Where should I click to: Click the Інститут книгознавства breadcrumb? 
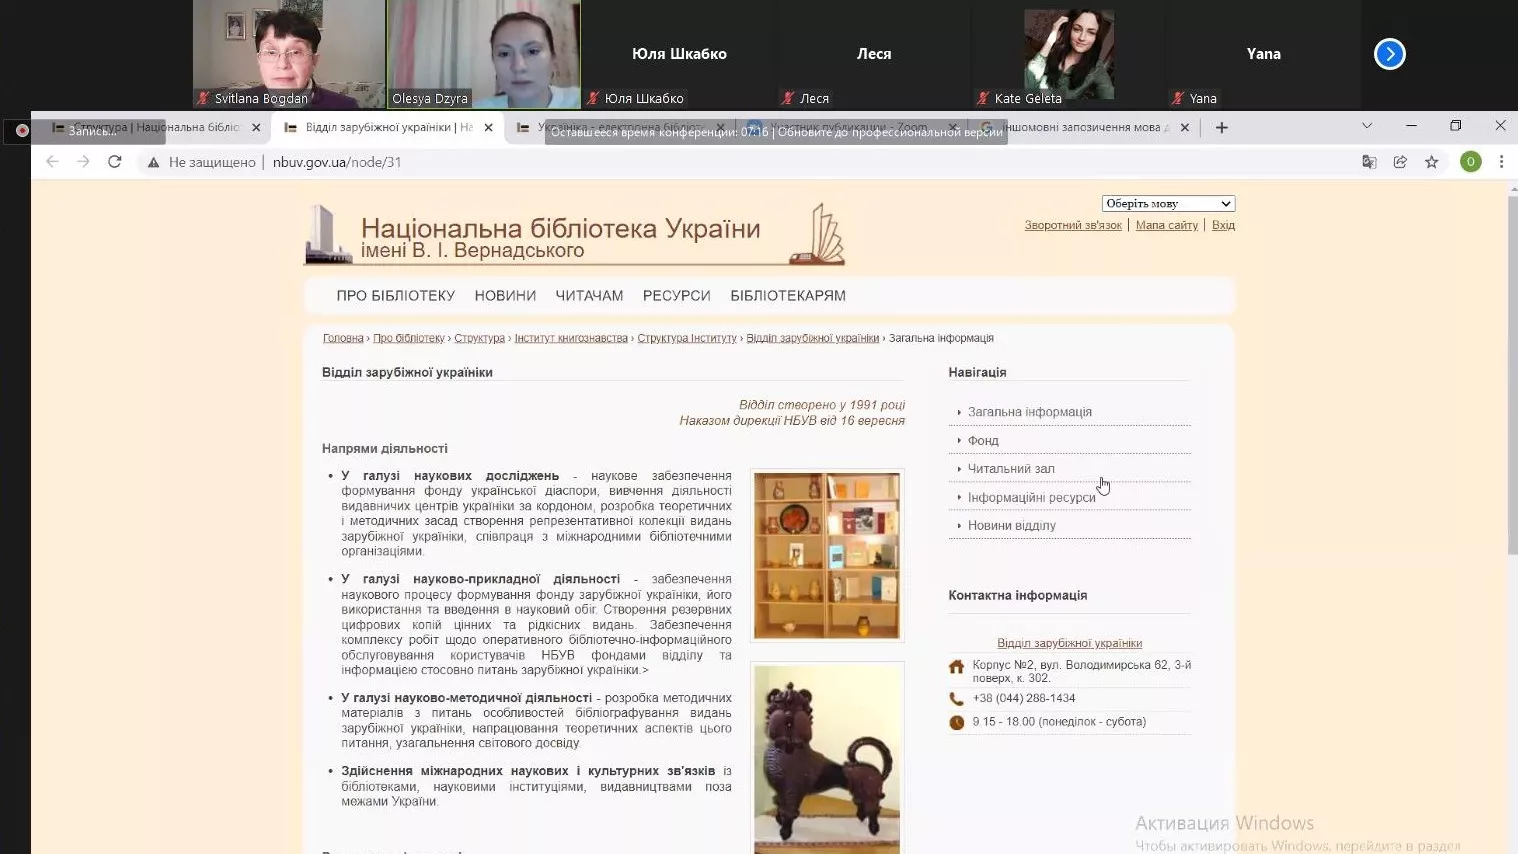(x=570, y=338)
